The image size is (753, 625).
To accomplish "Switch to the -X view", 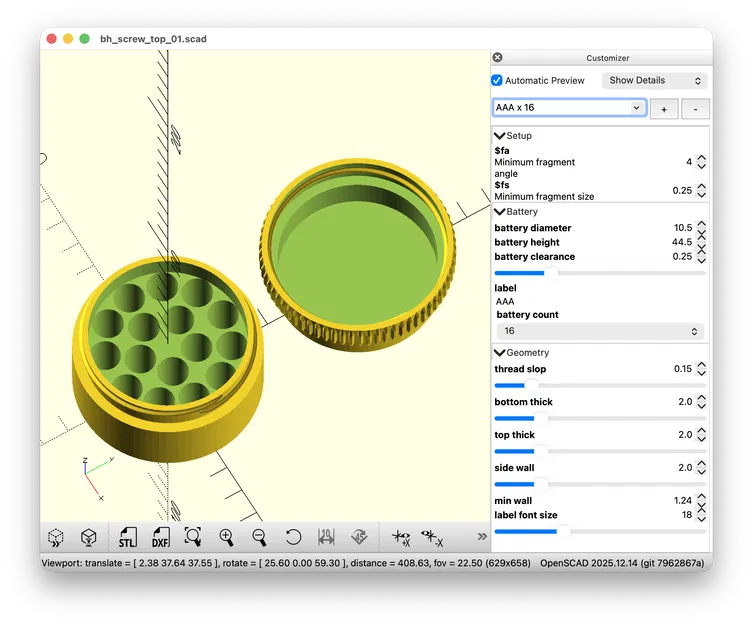I will tap(432, 538).
